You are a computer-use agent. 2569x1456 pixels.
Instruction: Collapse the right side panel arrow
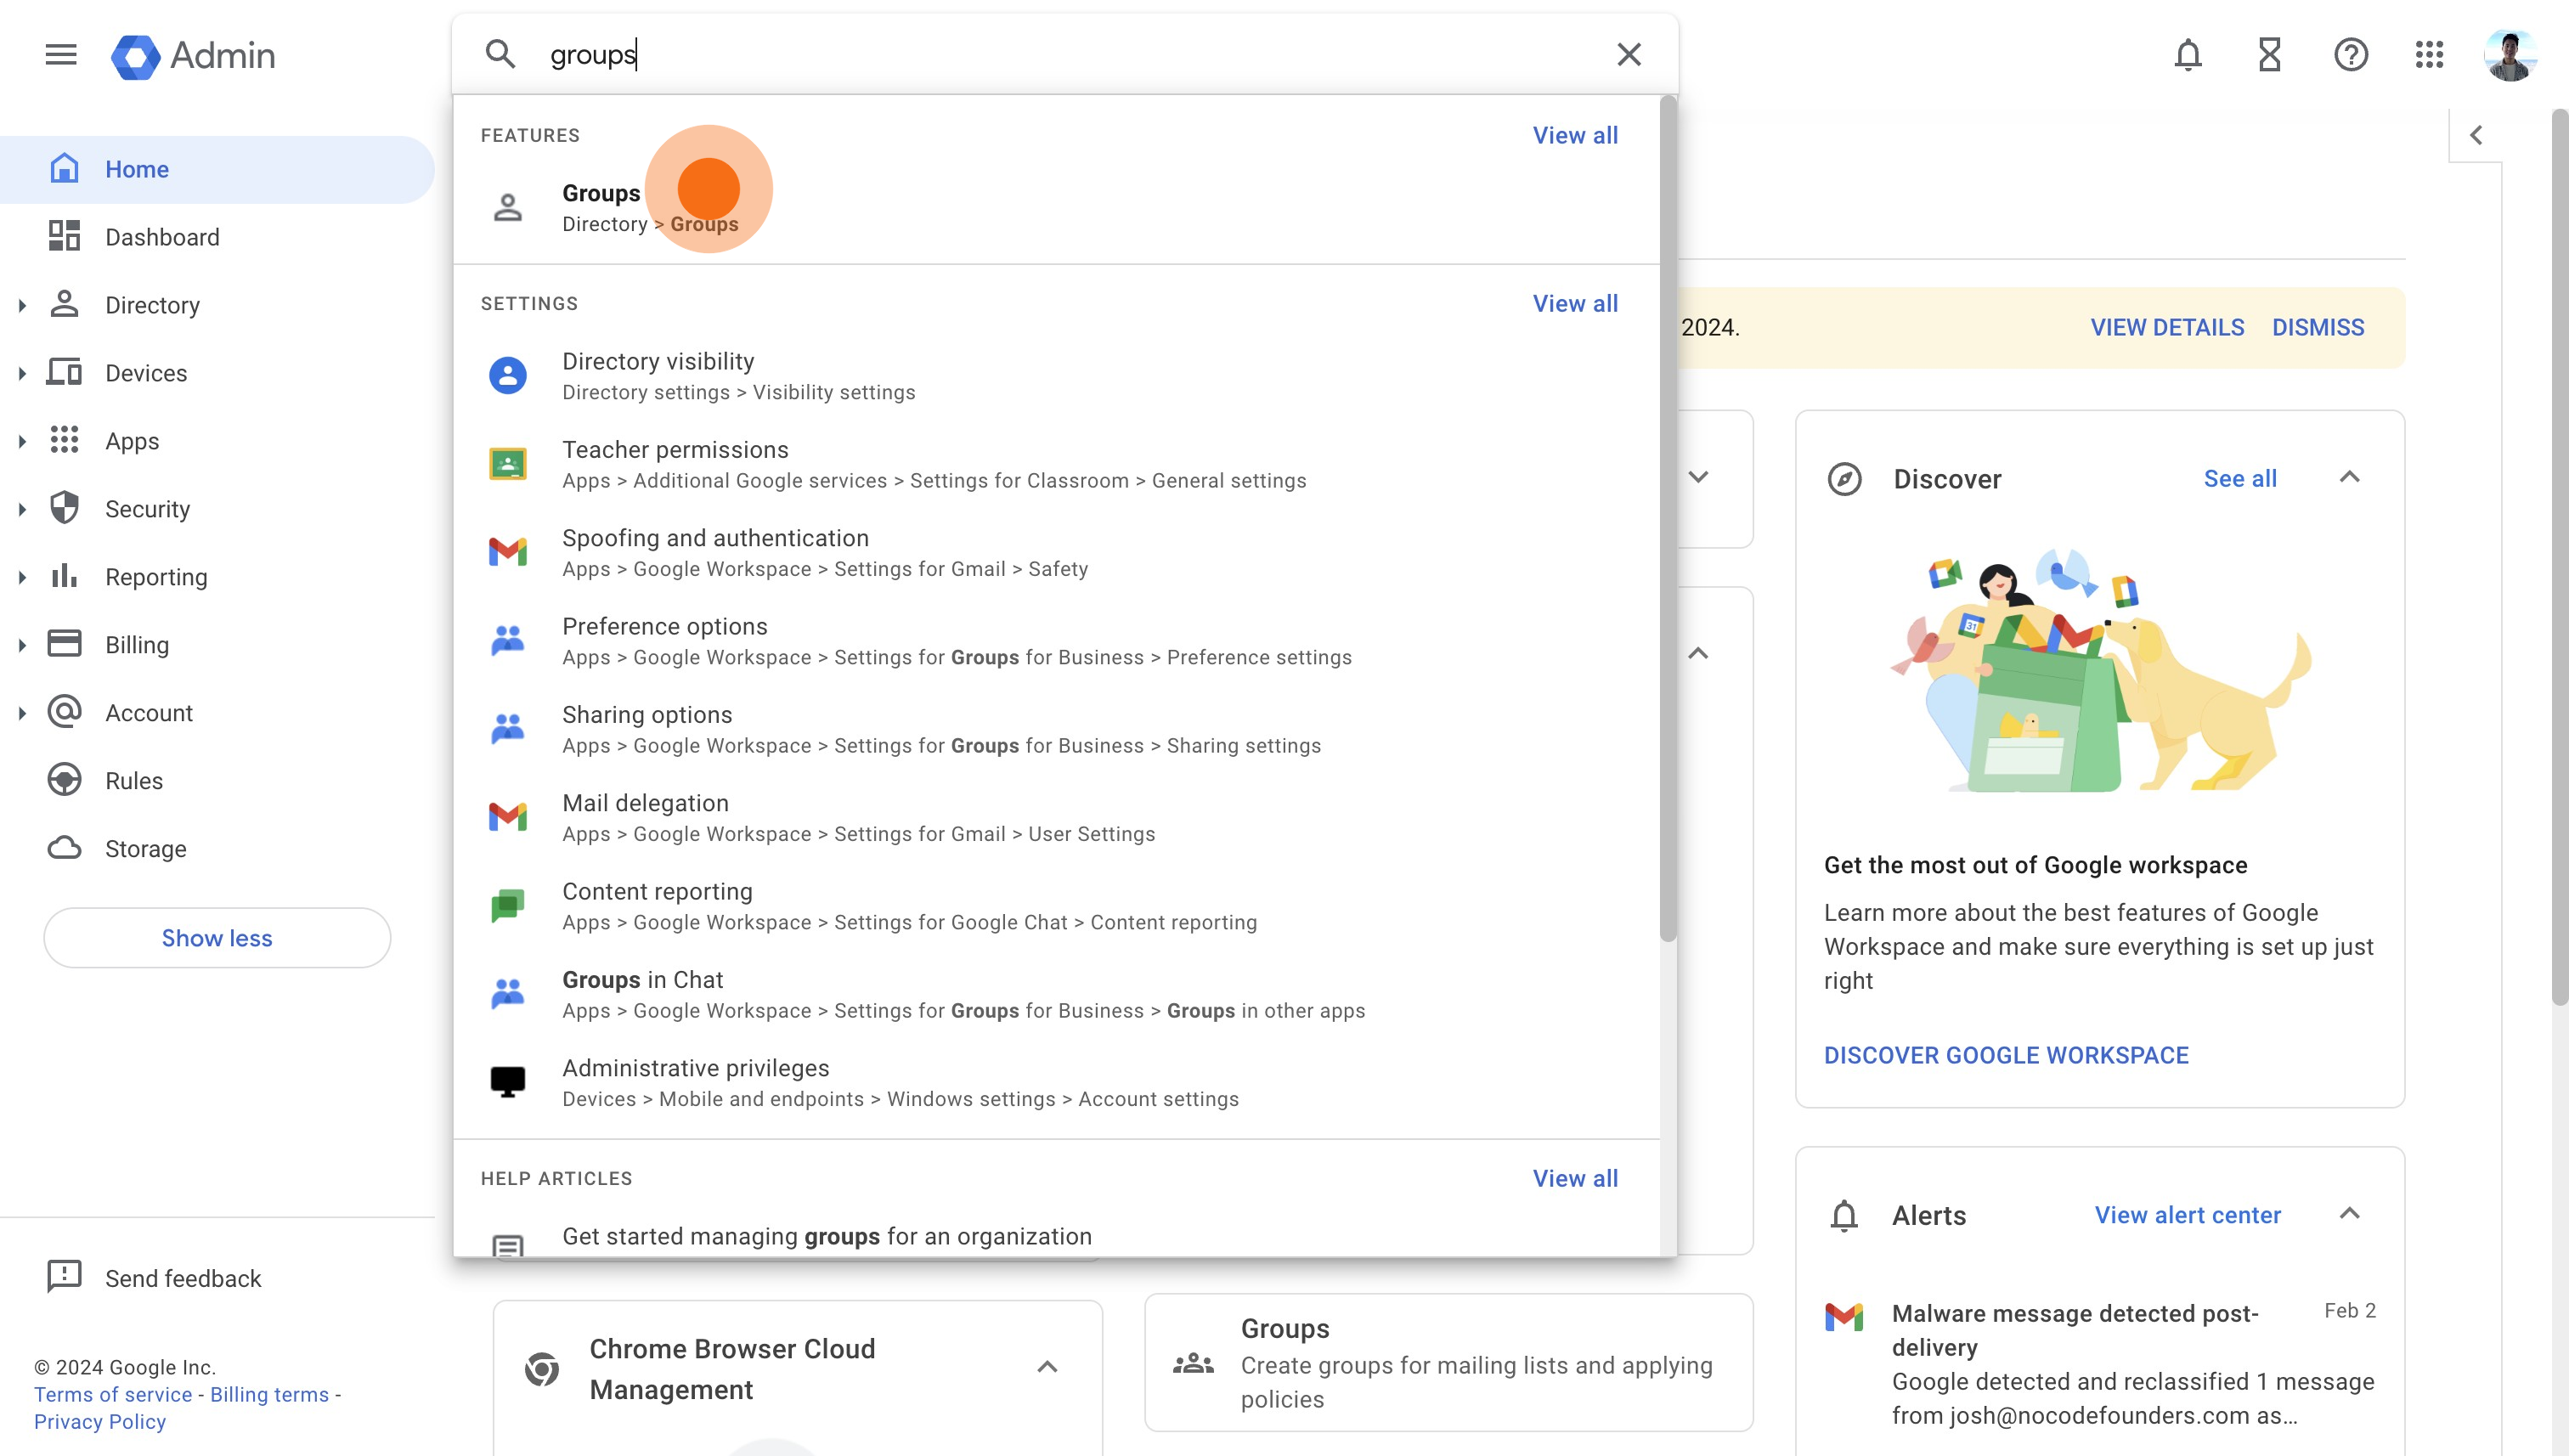click(2475, 135)
